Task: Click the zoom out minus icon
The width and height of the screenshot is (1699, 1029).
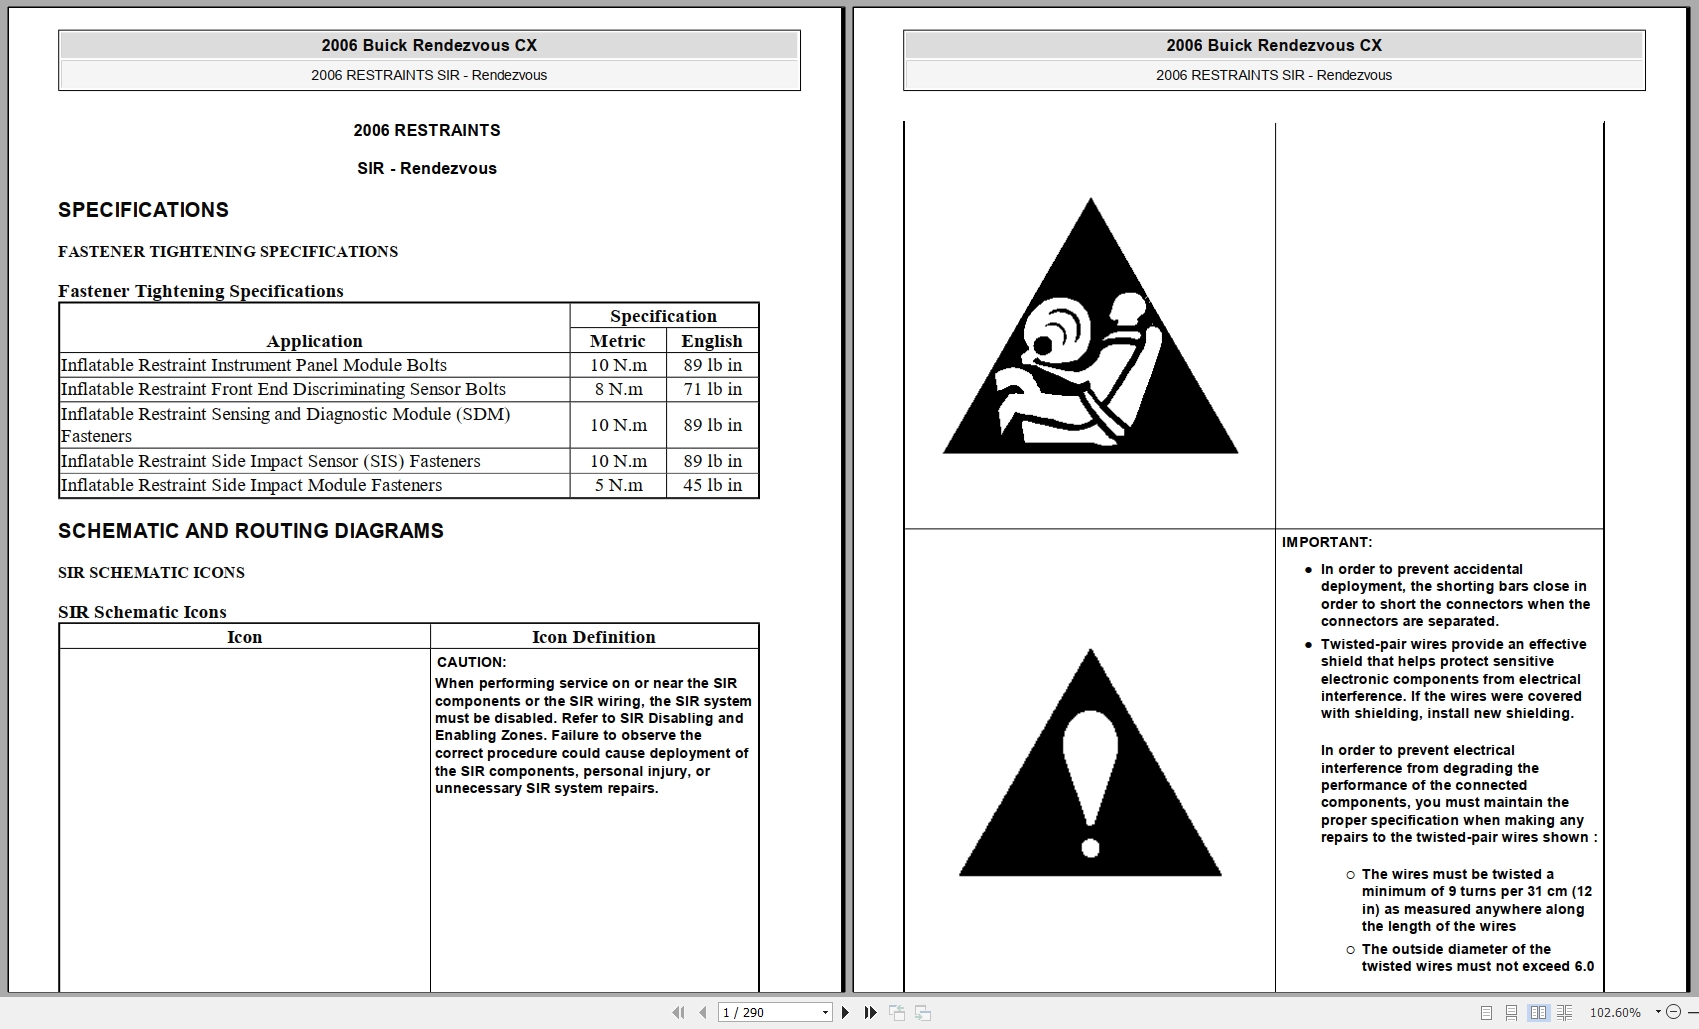Action: click(x=1672, y=1013)
